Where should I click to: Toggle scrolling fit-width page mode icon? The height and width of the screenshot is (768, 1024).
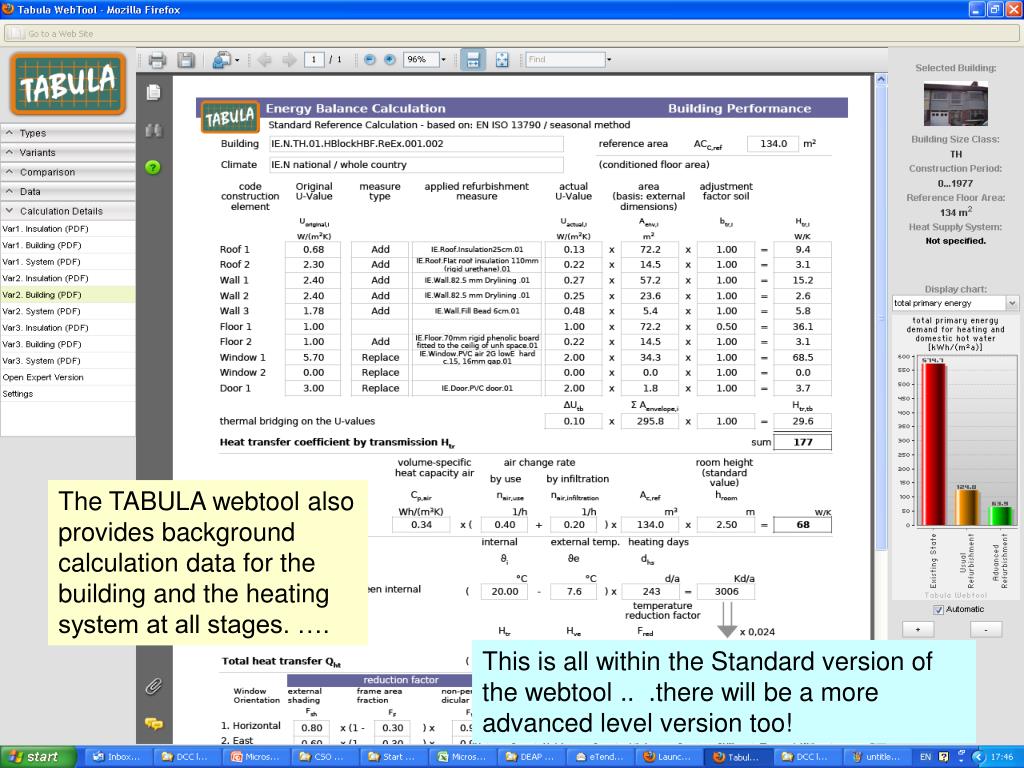(x=473, y=60)
